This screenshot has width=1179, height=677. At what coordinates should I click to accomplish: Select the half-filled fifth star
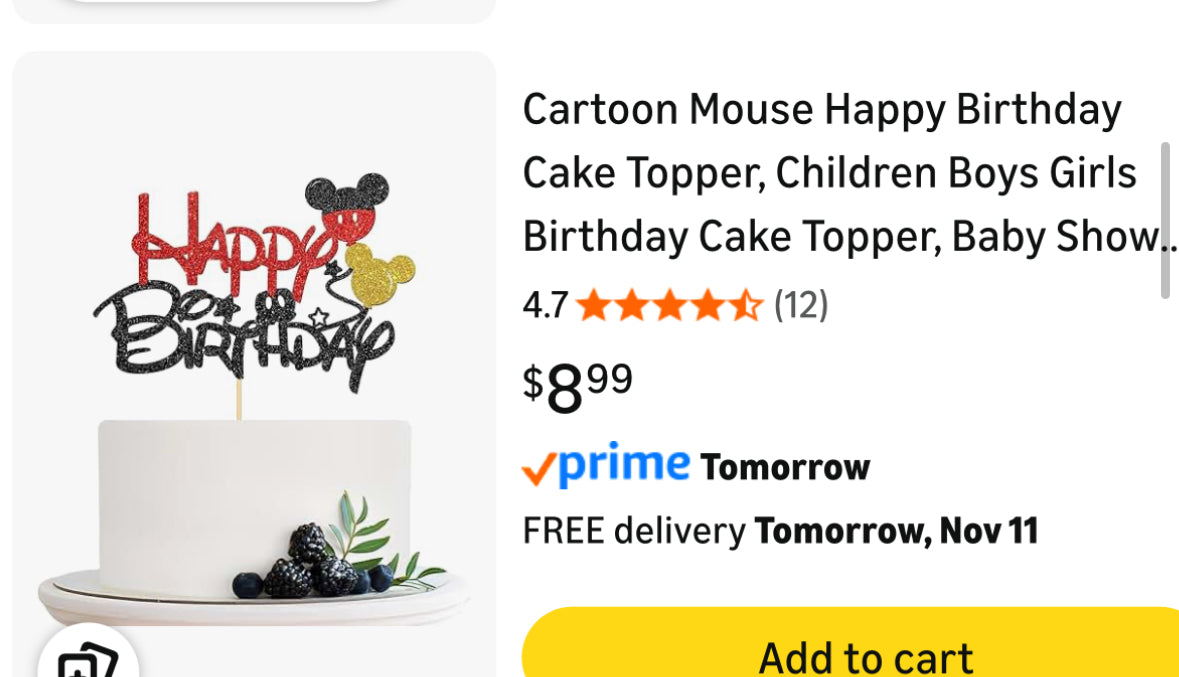pyautogui.click(x=746, y=306)
